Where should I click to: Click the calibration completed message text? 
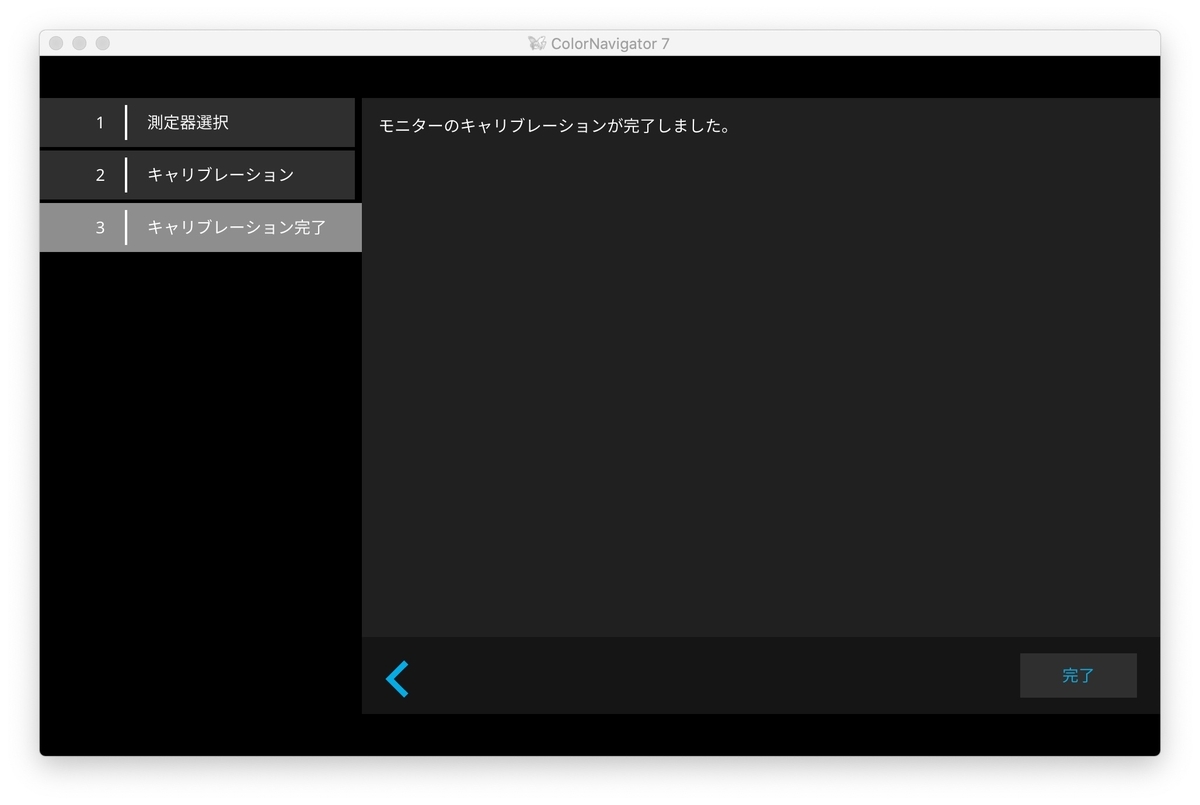click(x=555, y=127)
